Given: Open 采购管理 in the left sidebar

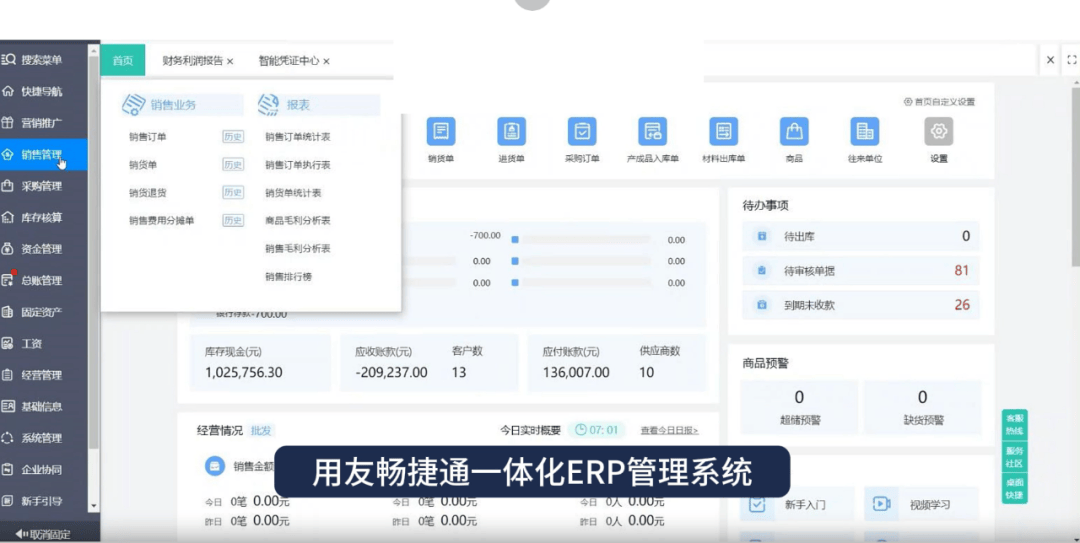Looking at the screenshot, I should pyautogui.click(x=41, y=186).
